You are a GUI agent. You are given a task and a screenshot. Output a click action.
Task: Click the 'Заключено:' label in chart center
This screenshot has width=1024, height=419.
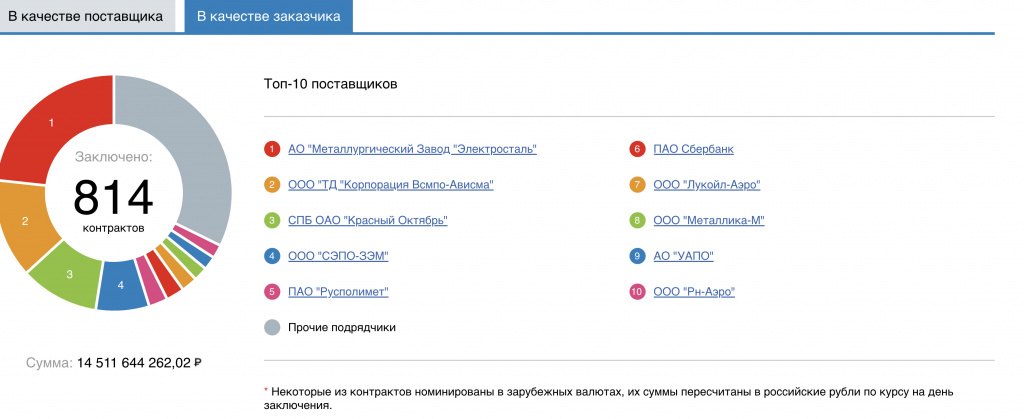click(x=114, y=157)
